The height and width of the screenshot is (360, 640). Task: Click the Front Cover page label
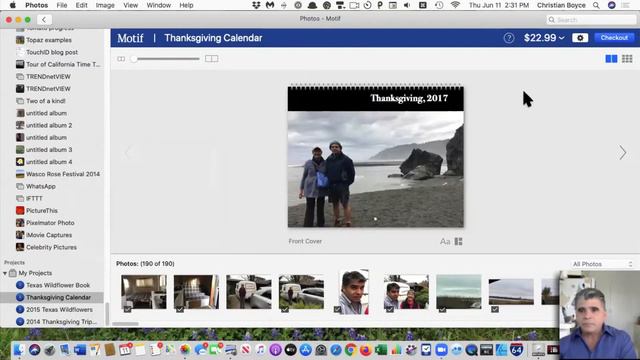[x=305, y=241]
